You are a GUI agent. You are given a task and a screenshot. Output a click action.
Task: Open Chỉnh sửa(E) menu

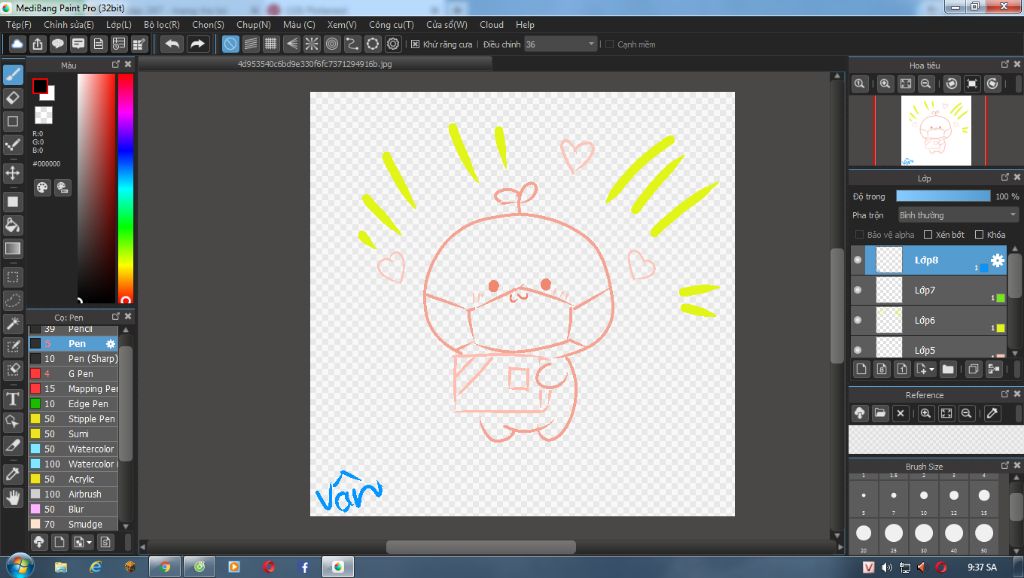(69, 25)
